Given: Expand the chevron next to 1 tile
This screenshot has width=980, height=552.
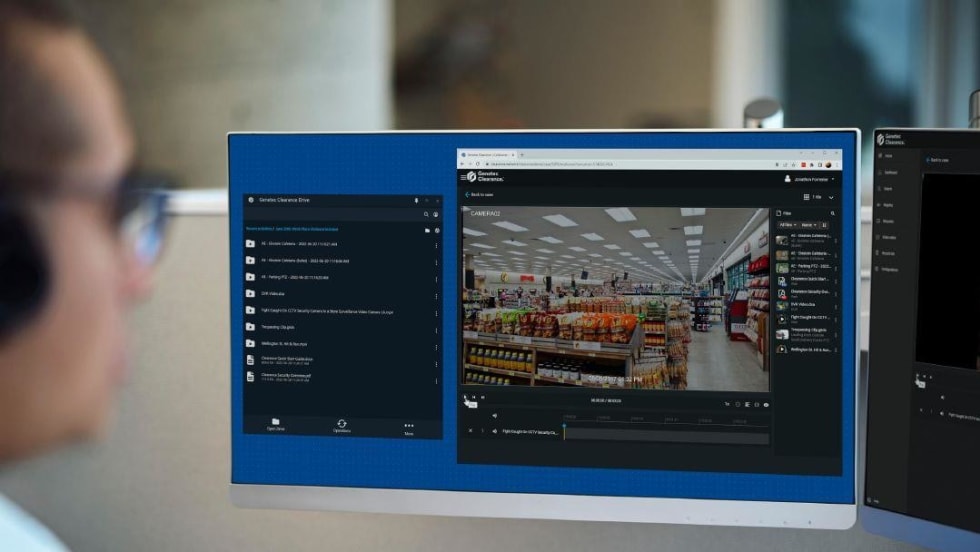Looking at the screenshot, I should coord(830,197).
